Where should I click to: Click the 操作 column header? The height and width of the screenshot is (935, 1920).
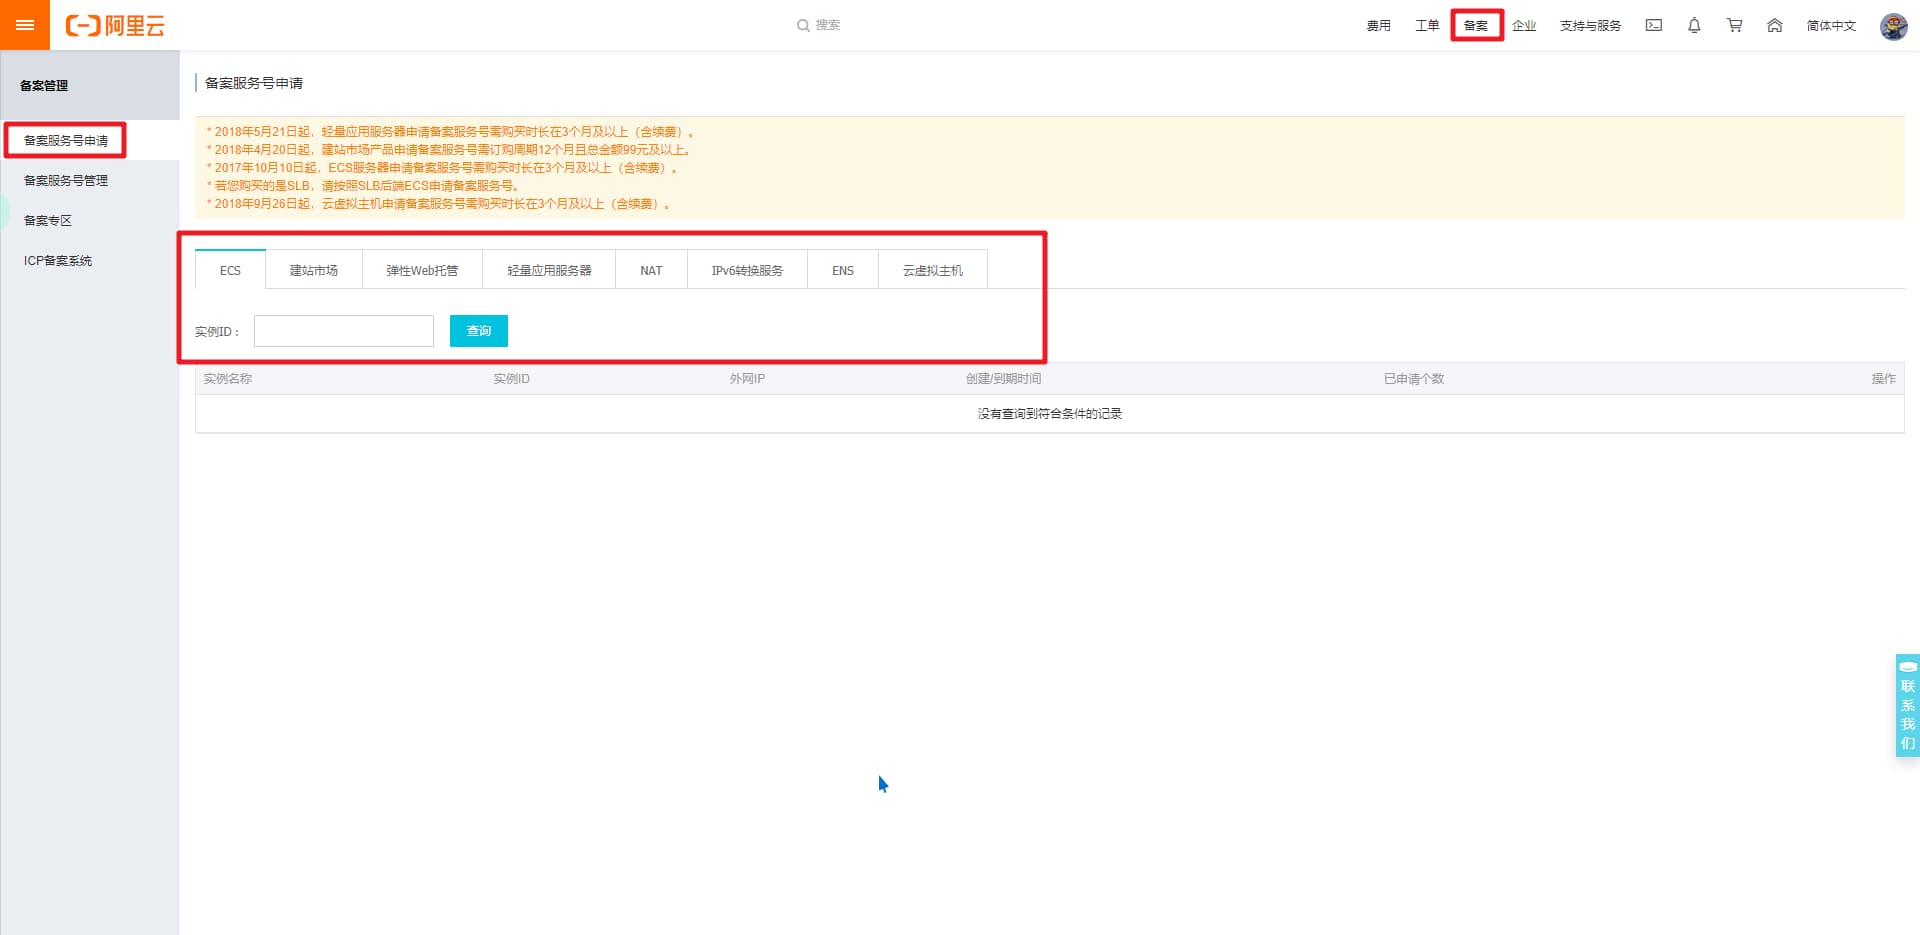(x=1884, y=378)
